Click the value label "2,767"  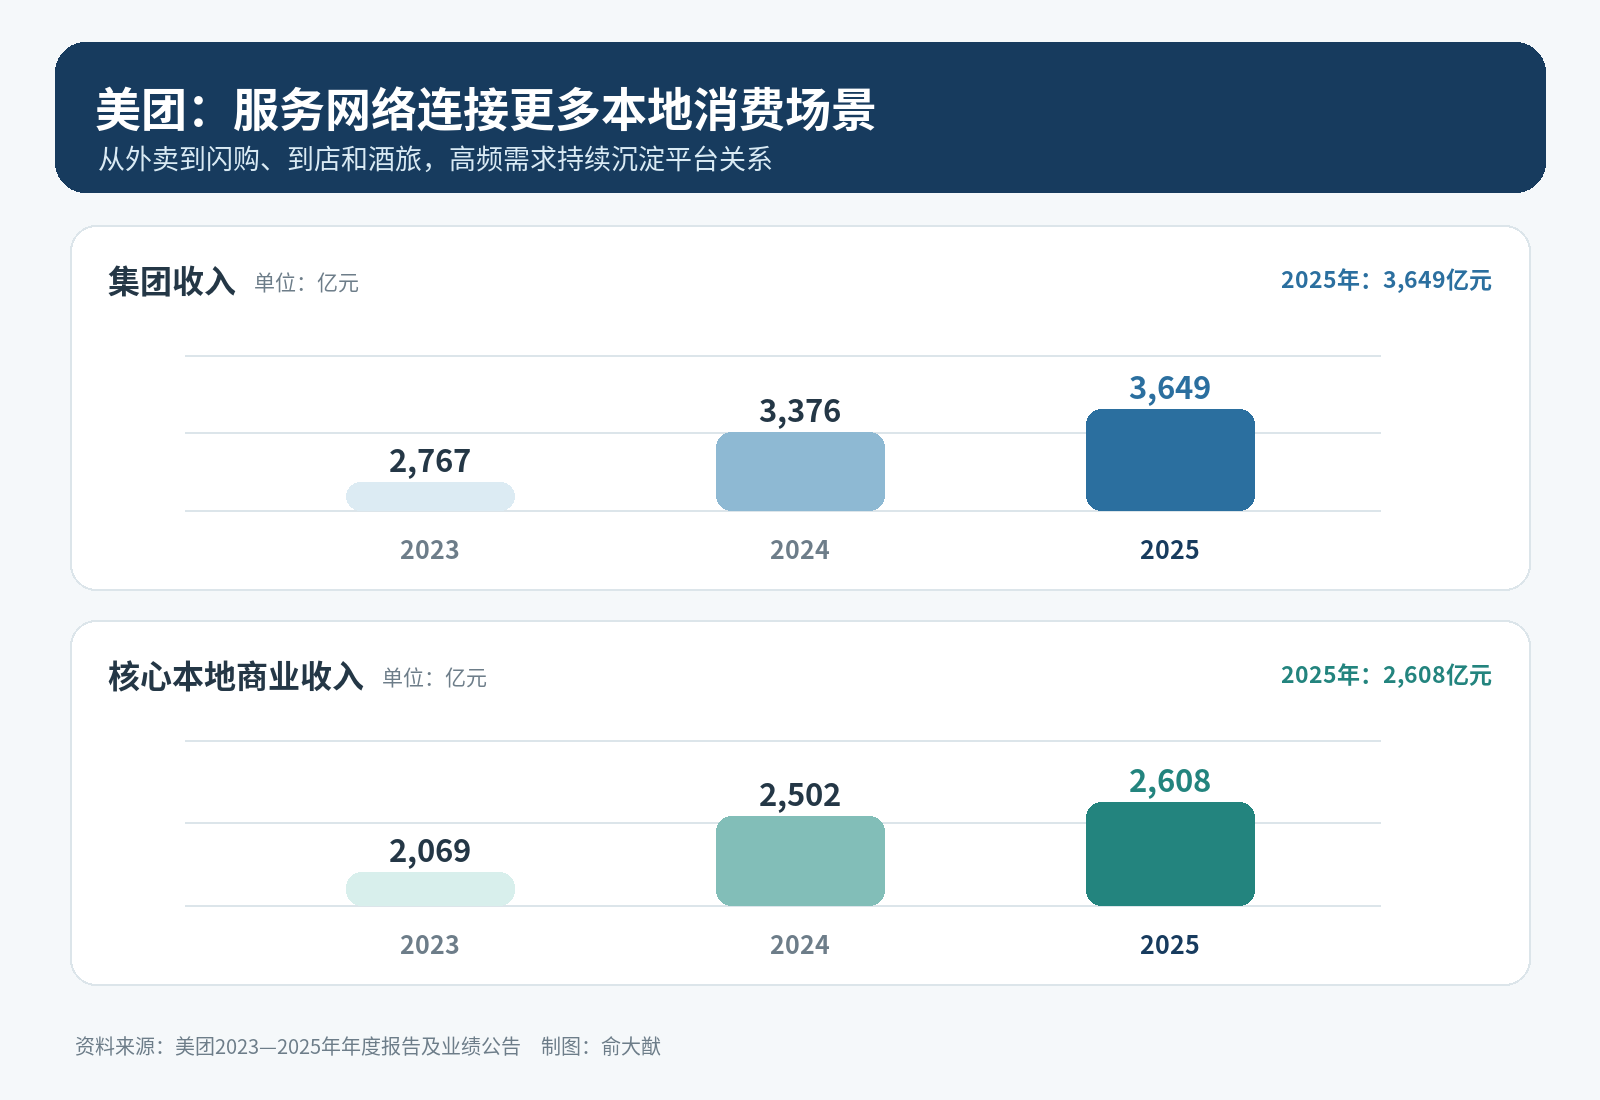click(430, 461)
